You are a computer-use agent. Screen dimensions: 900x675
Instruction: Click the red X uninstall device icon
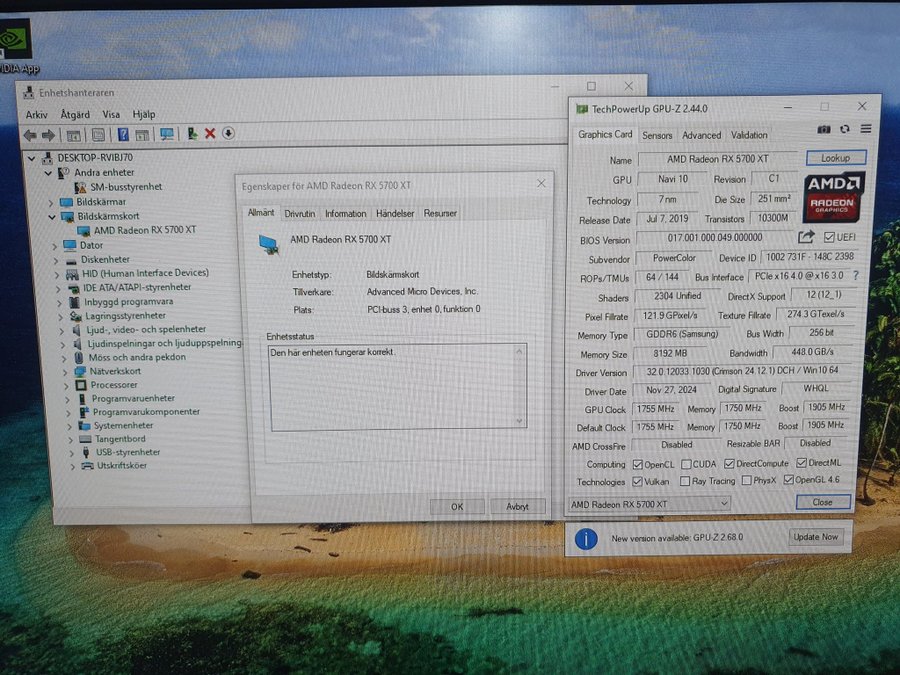[x=210, y=134]
